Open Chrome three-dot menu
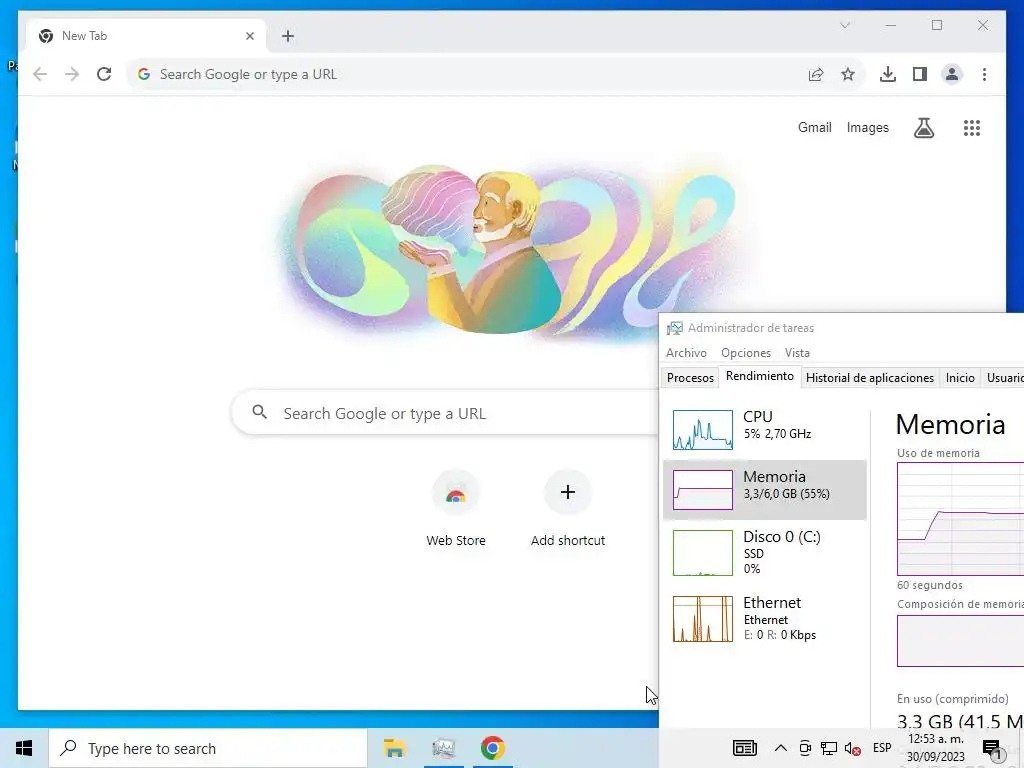The image size is (1024, 768). [984, 74]
